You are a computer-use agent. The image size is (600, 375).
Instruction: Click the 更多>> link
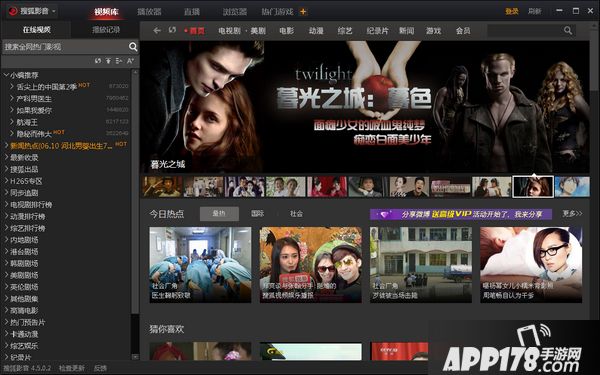(572, 214)
